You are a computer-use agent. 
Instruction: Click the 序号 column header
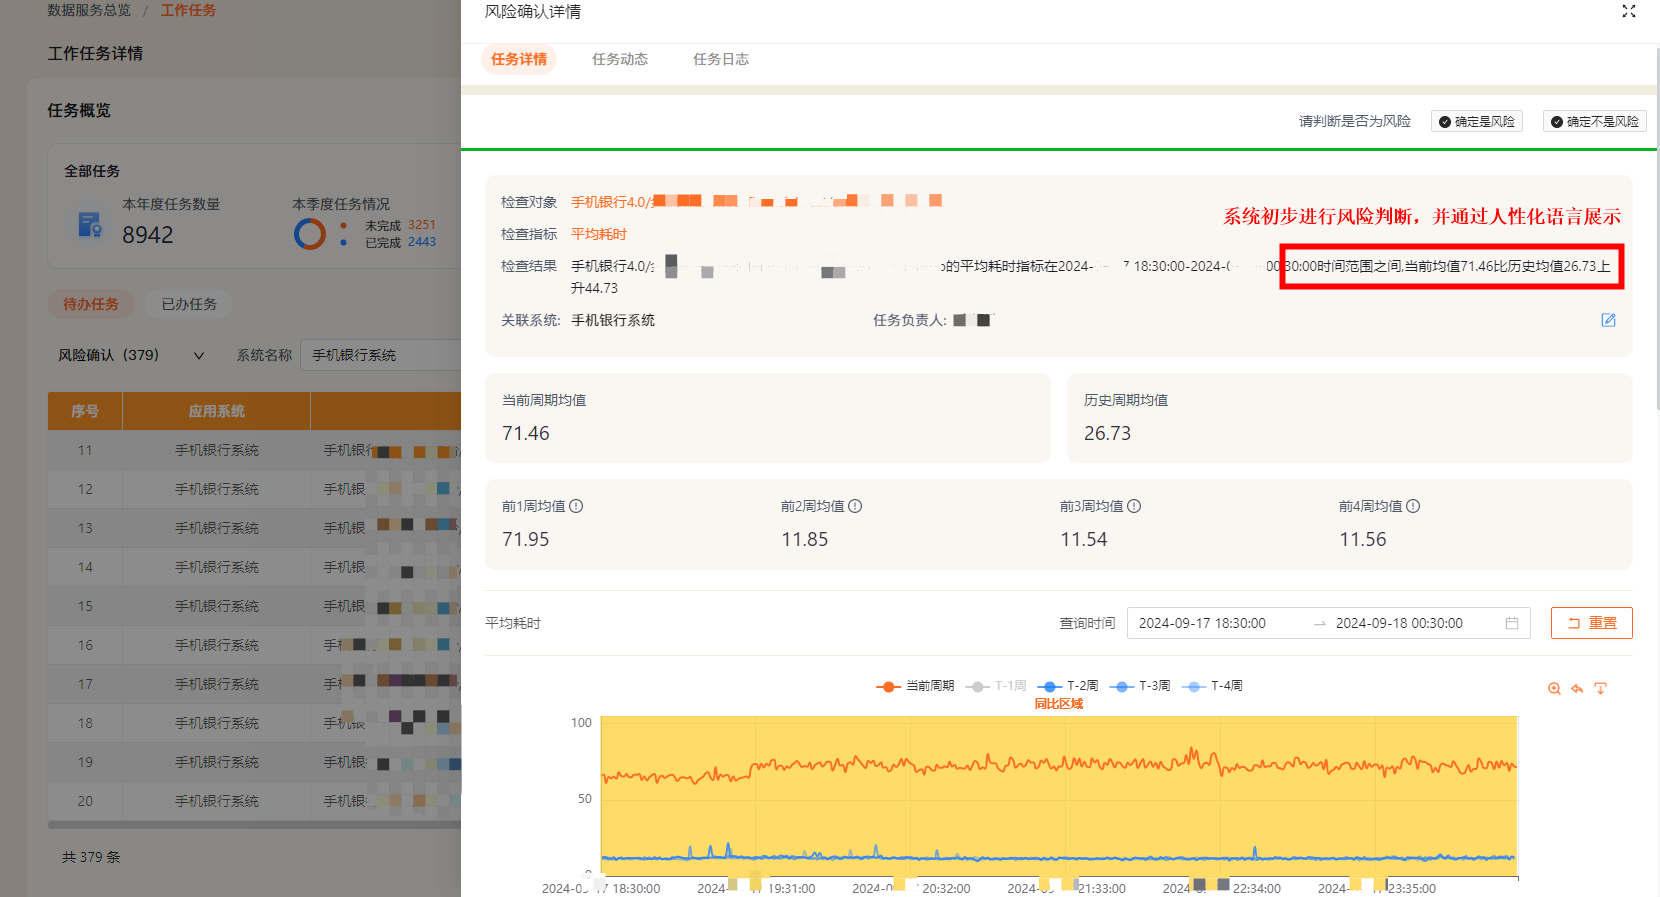point(85,411)
